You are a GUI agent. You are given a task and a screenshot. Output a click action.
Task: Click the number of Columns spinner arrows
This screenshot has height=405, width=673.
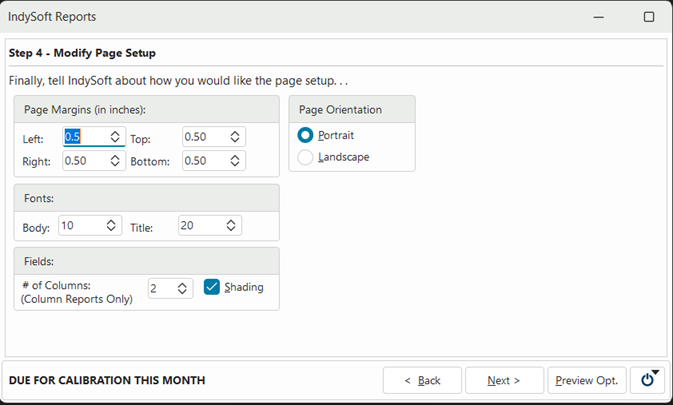pos(182,288)
